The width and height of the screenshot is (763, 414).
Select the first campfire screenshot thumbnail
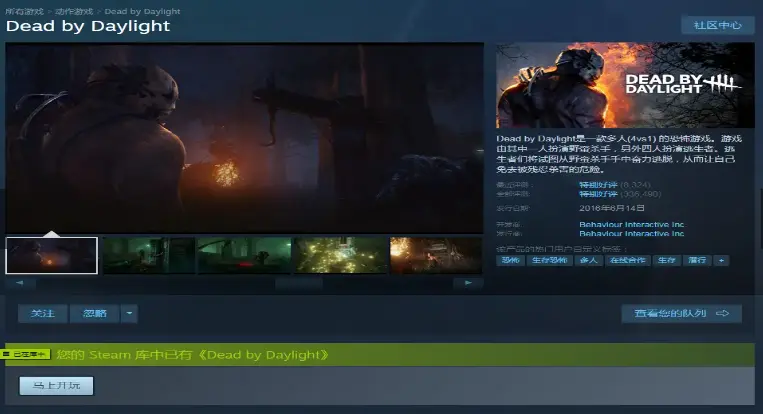52,255
